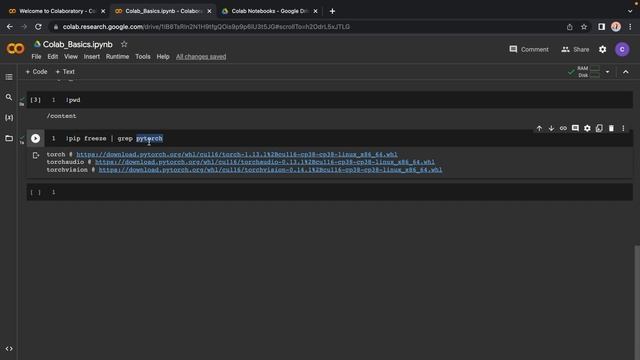Click the Share button
This screenshot has height=360, width=640.
575,49
